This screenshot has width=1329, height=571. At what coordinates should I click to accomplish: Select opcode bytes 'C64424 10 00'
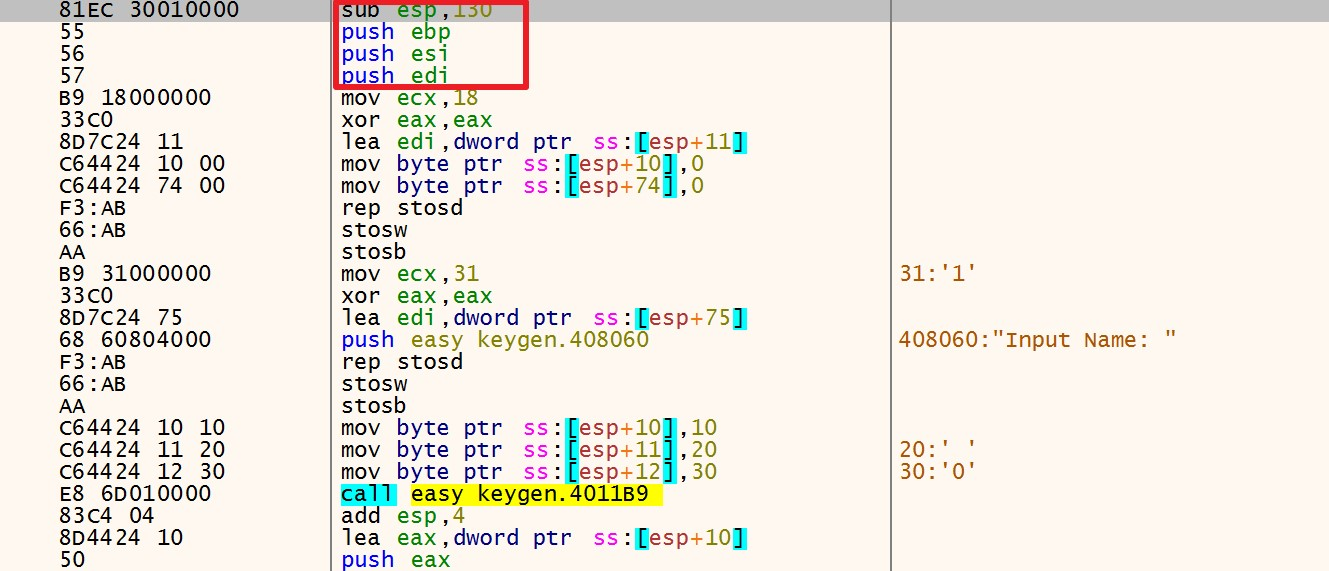[x=142, y=164]
